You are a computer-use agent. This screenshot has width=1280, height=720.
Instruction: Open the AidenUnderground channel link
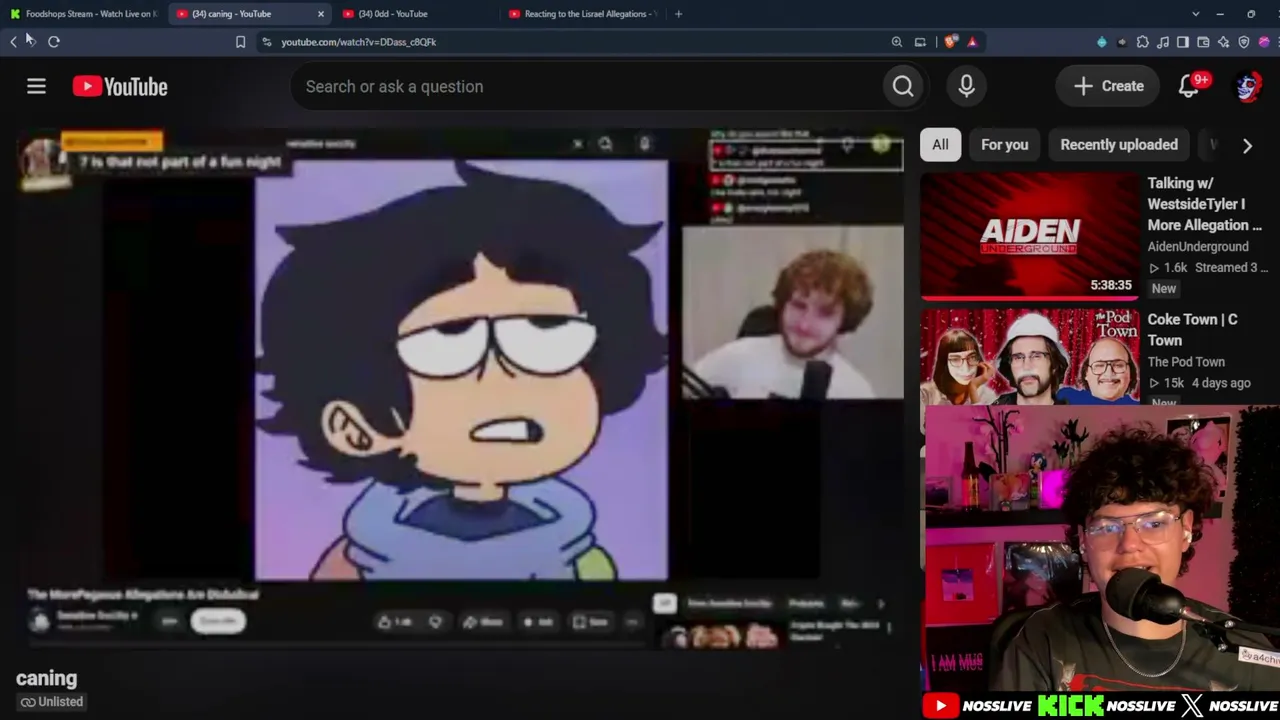coord(1198,246)
